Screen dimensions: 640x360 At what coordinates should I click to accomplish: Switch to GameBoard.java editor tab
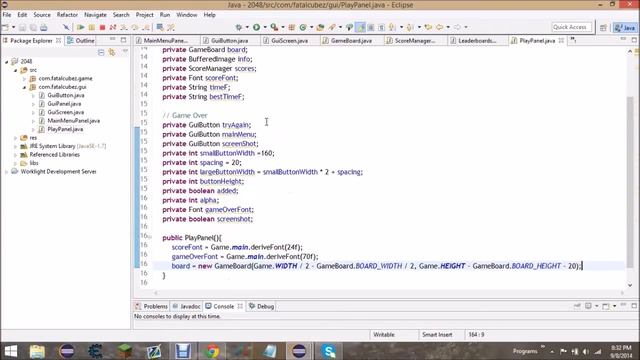click(x=351, y=40)
